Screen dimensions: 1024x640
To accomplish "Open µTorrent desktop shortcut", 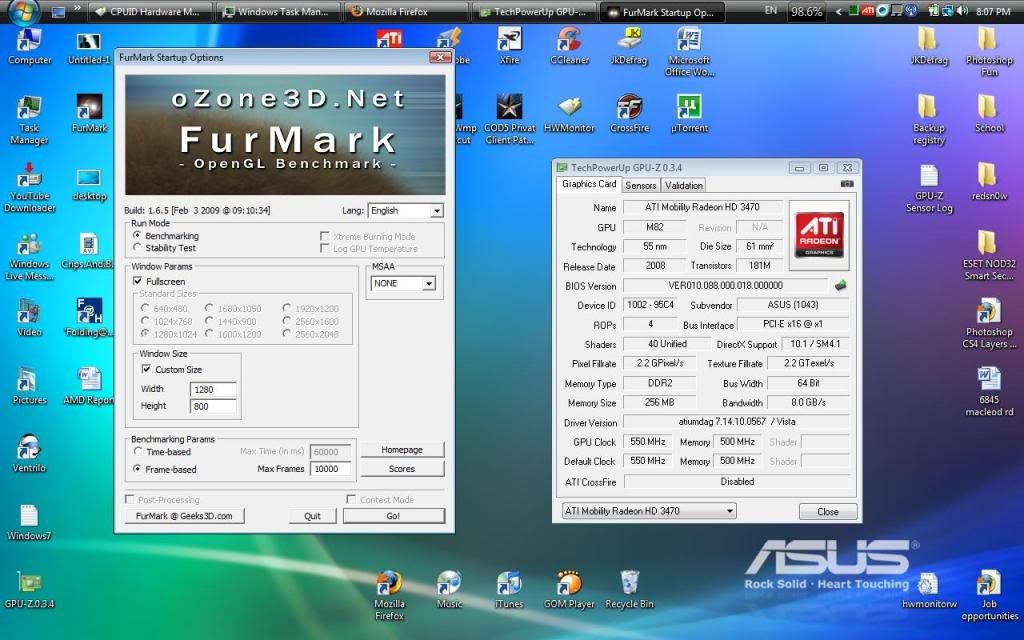I will coord(690,114).
